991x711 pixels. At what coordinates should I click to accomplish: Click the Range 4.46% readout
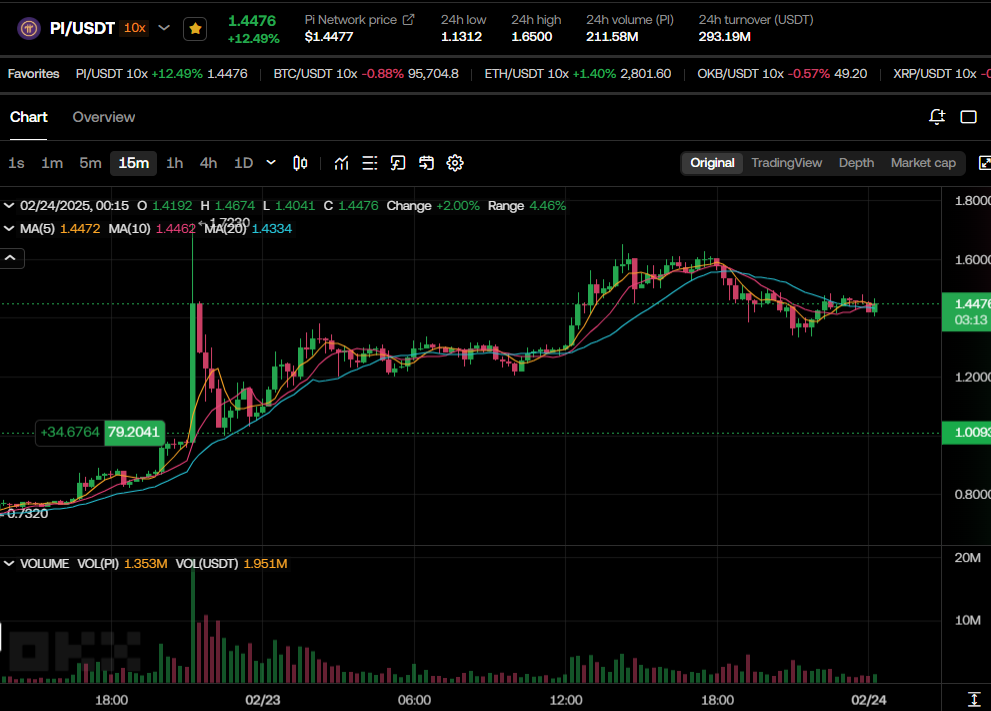[526, 205]
